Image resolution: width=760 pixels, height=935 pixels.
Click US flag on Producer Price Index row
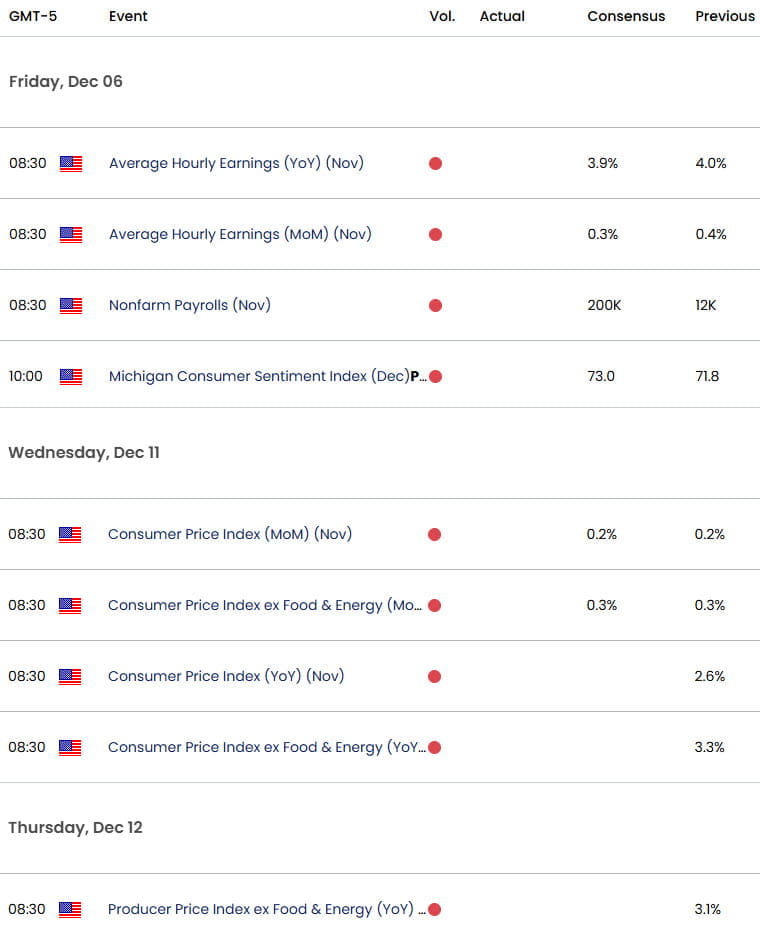point(70,909)
